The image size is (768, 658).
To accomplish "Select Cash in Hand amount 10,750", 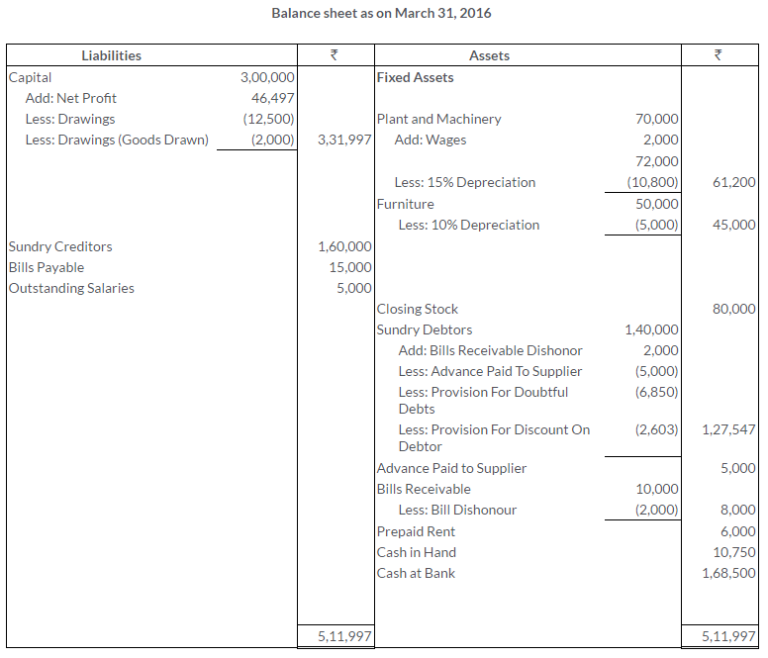I will 734,553.
